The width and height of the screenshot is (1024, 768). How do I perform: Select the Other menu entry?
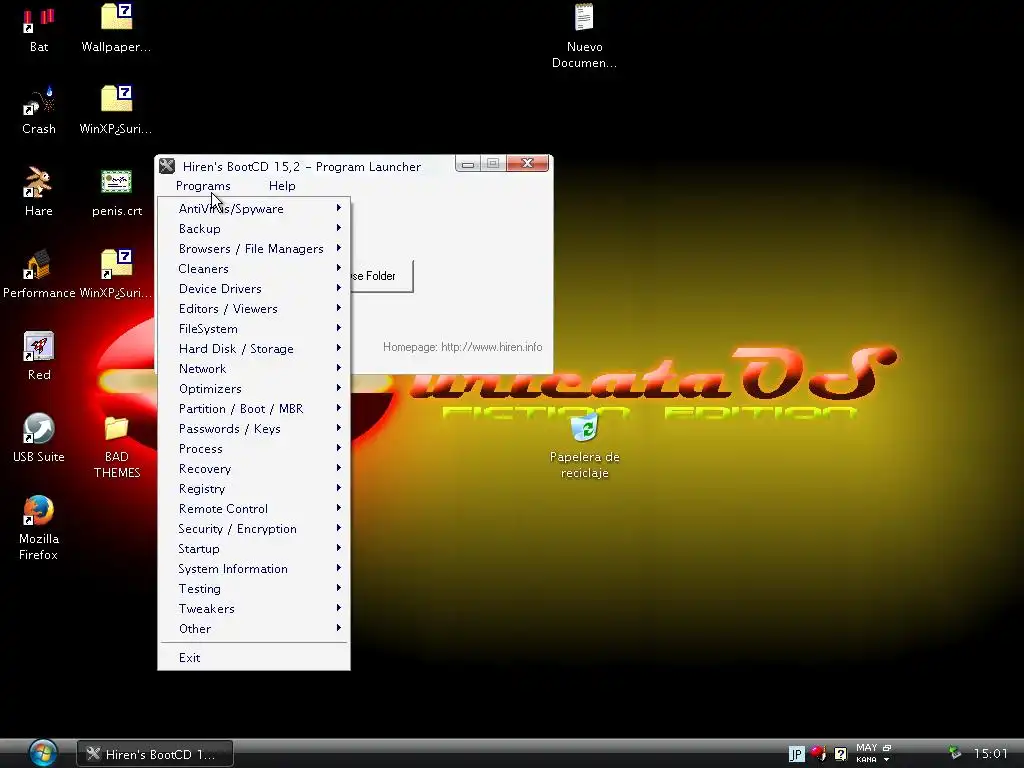point(254,628)
